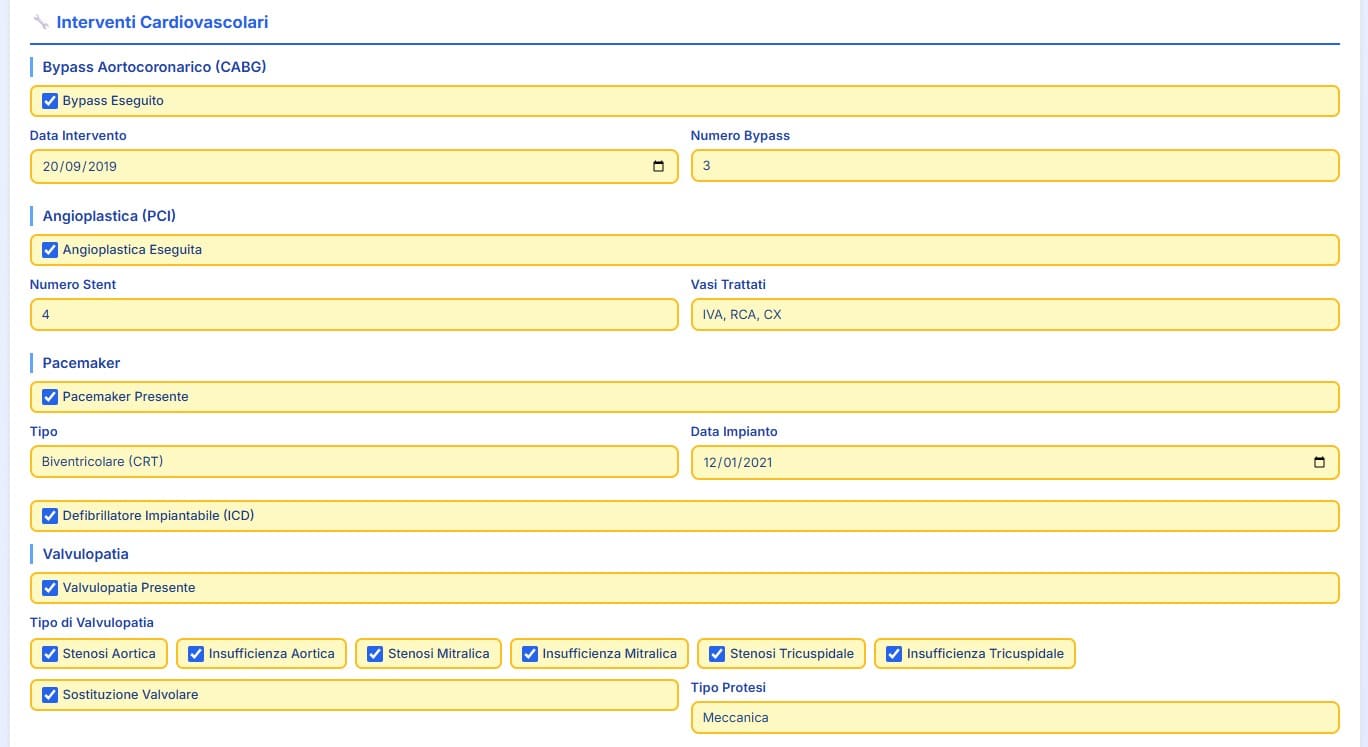
Task: Deselect Insufficienza Mitralica
Action: click(530, 654)
